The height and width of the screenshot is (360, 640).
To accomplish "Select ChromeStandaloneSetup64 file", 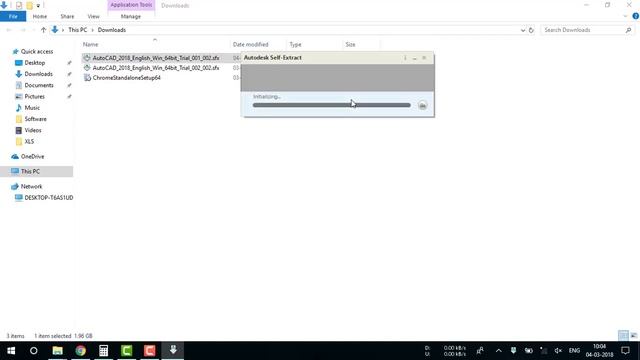I will 126,78.
